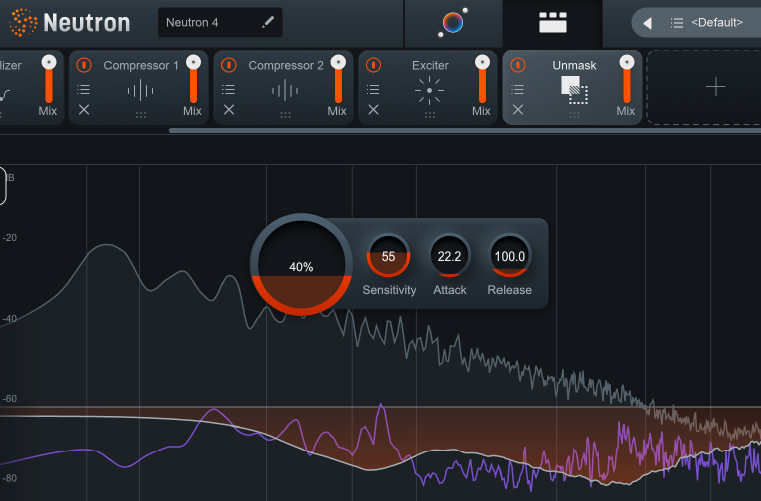Adjust the Compressor 2 Mix slider
The image size is (761, 501).
coord(338,79)
